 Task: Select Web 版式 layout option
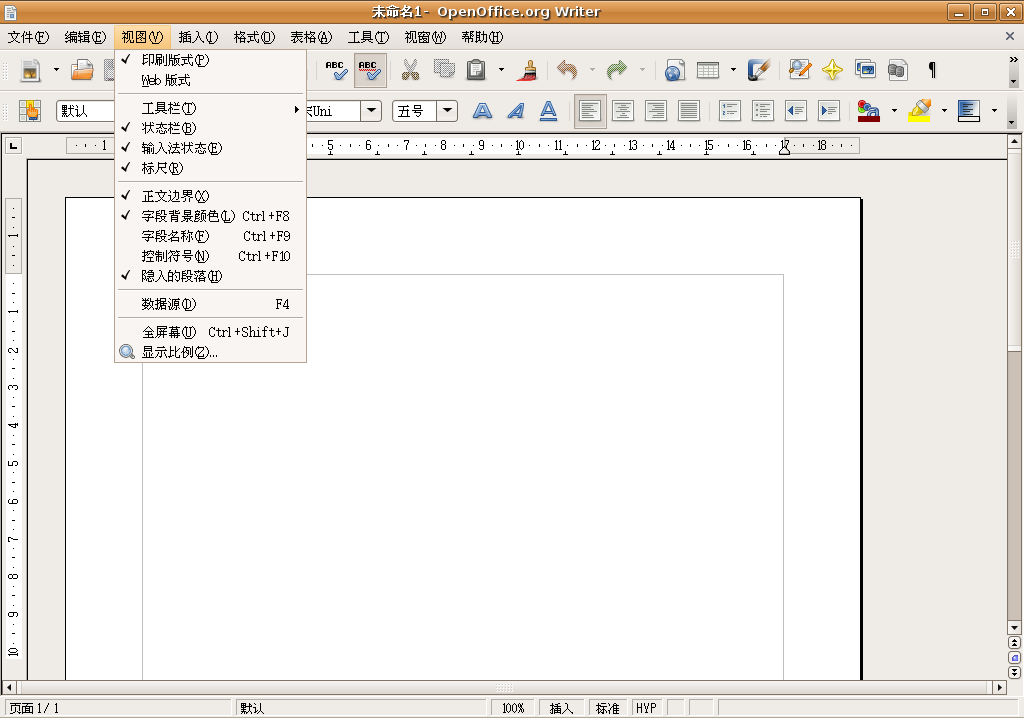tap(210, 80)
